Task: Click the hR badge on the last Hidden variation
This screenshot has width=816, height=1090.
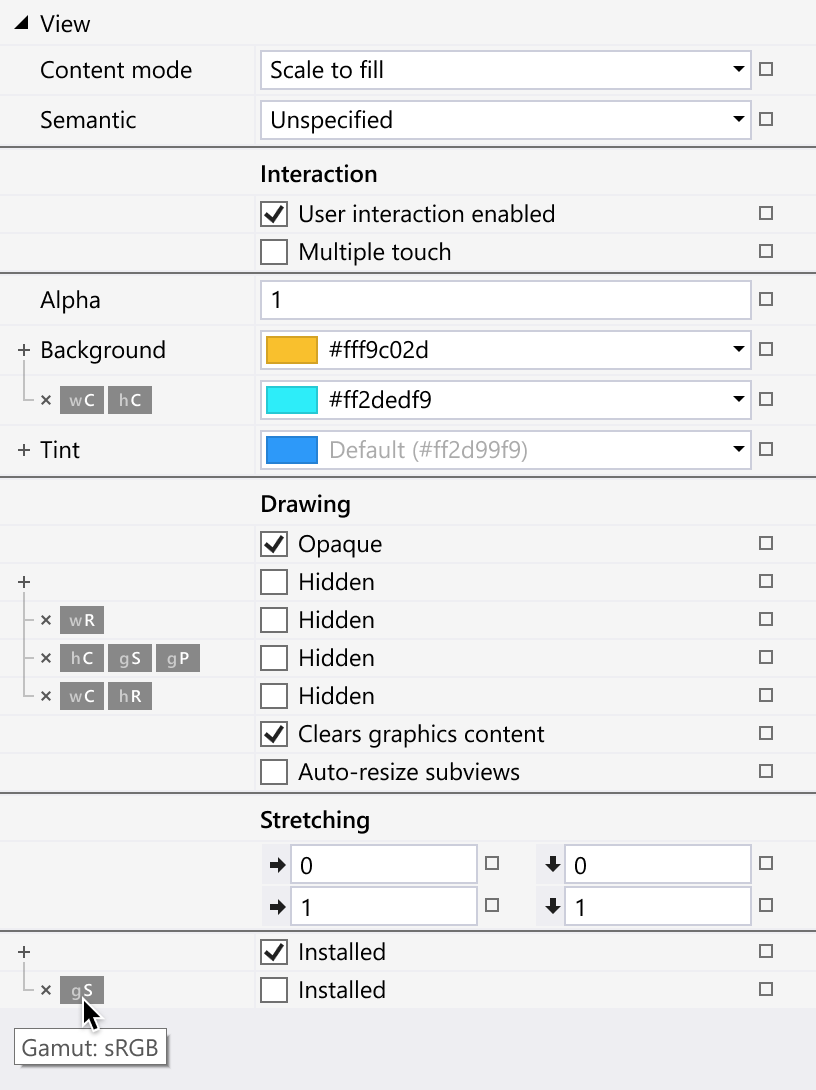Action: 129,696
